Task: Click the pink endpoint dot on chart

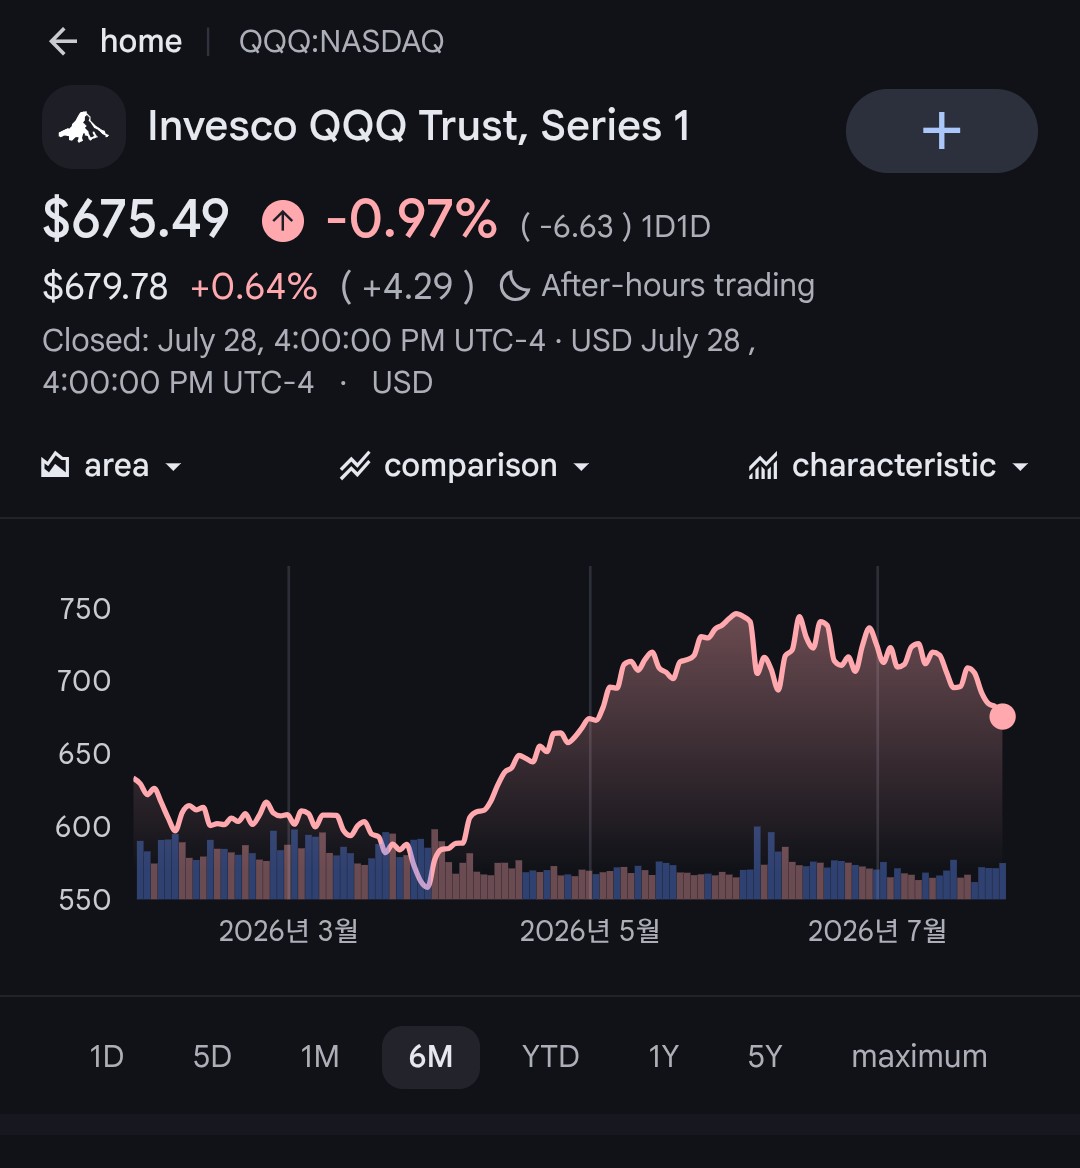Action: 1003,717
